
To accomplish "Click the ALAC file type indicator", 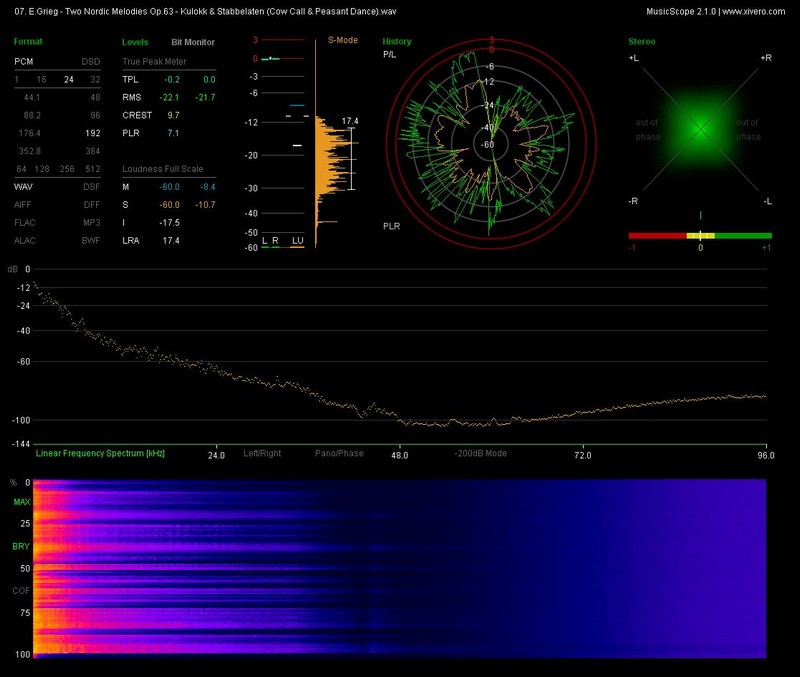I will tap(25, 240).
